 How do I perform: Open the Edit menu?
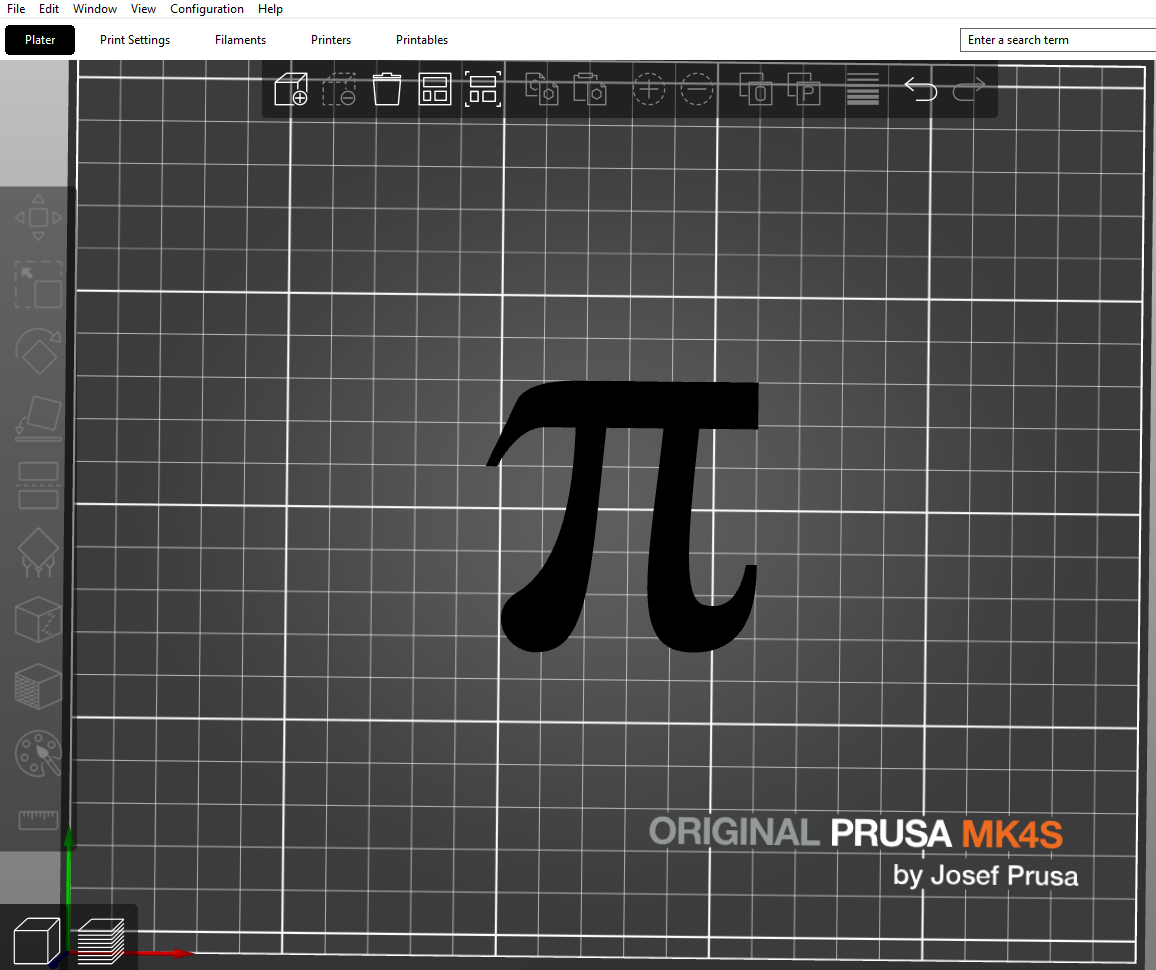(49, 9)
